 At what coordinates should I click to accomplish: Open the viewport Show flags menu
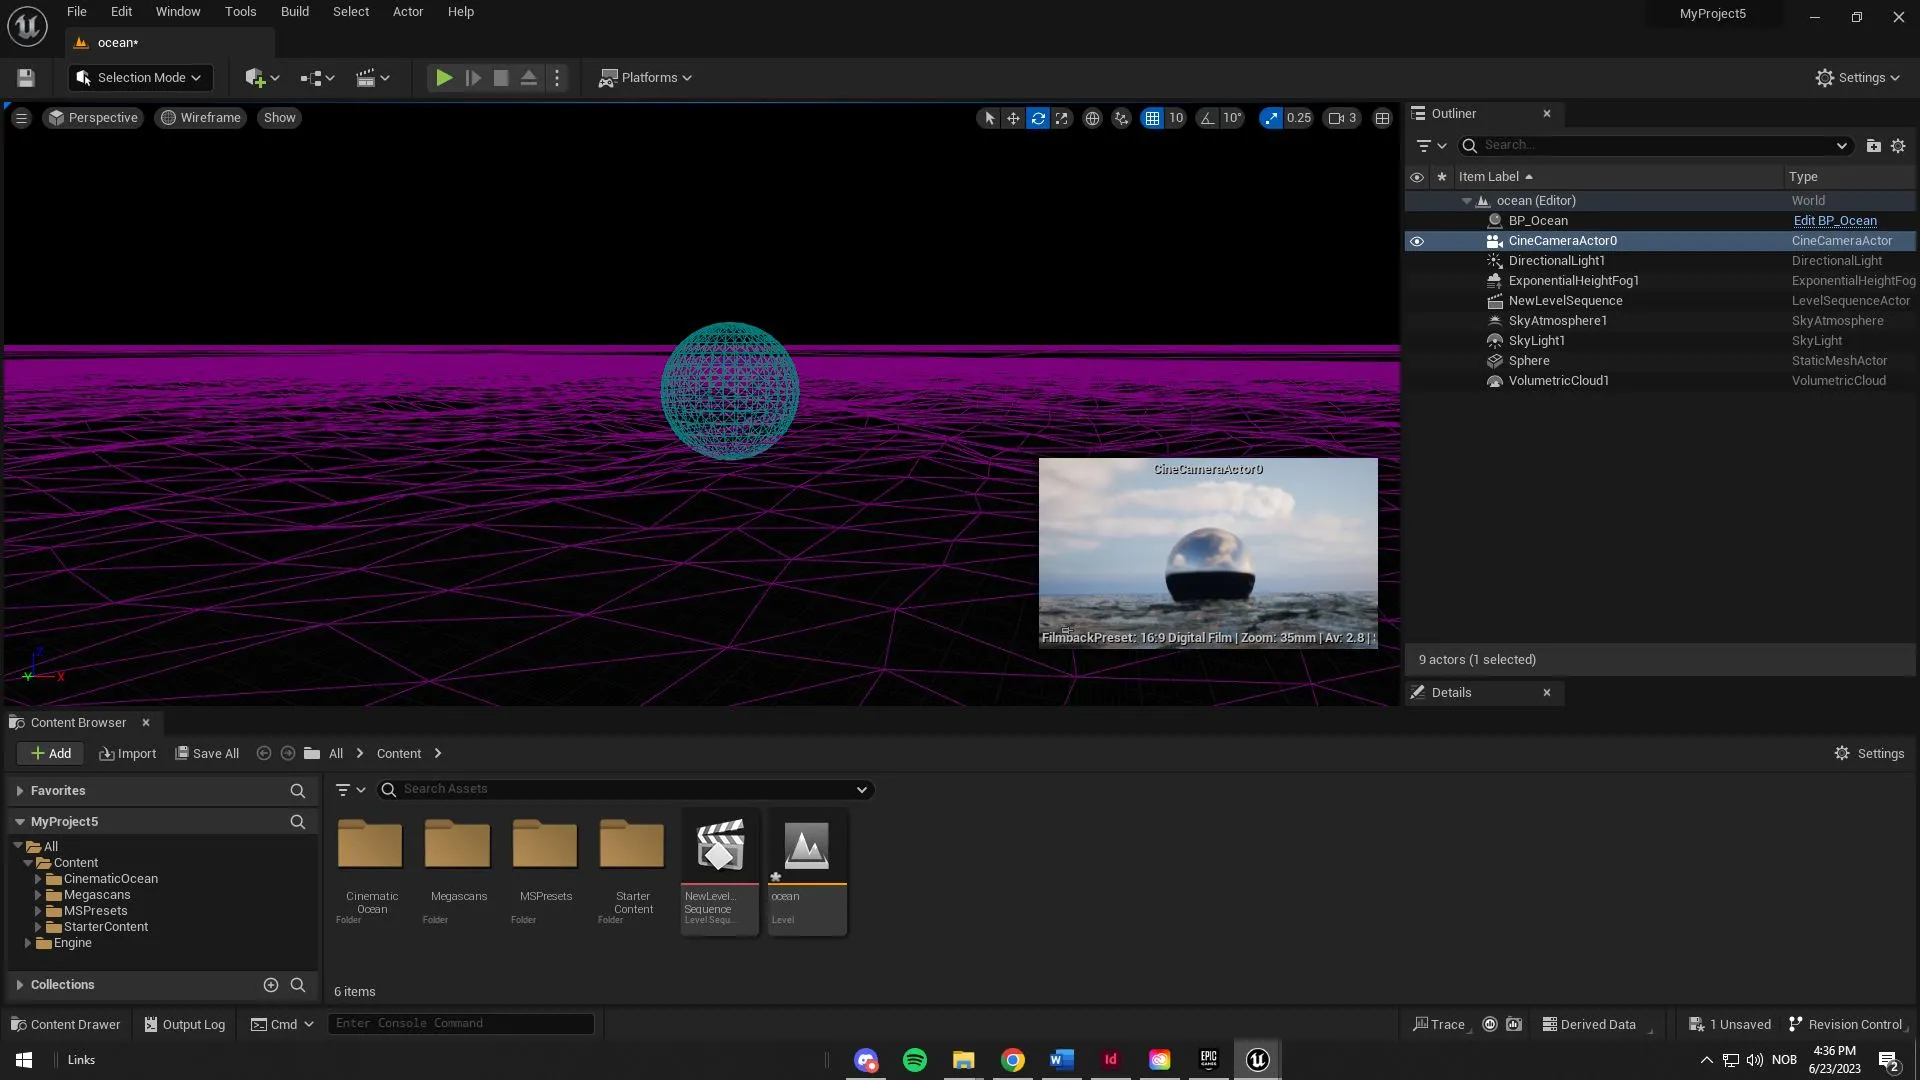280,118
